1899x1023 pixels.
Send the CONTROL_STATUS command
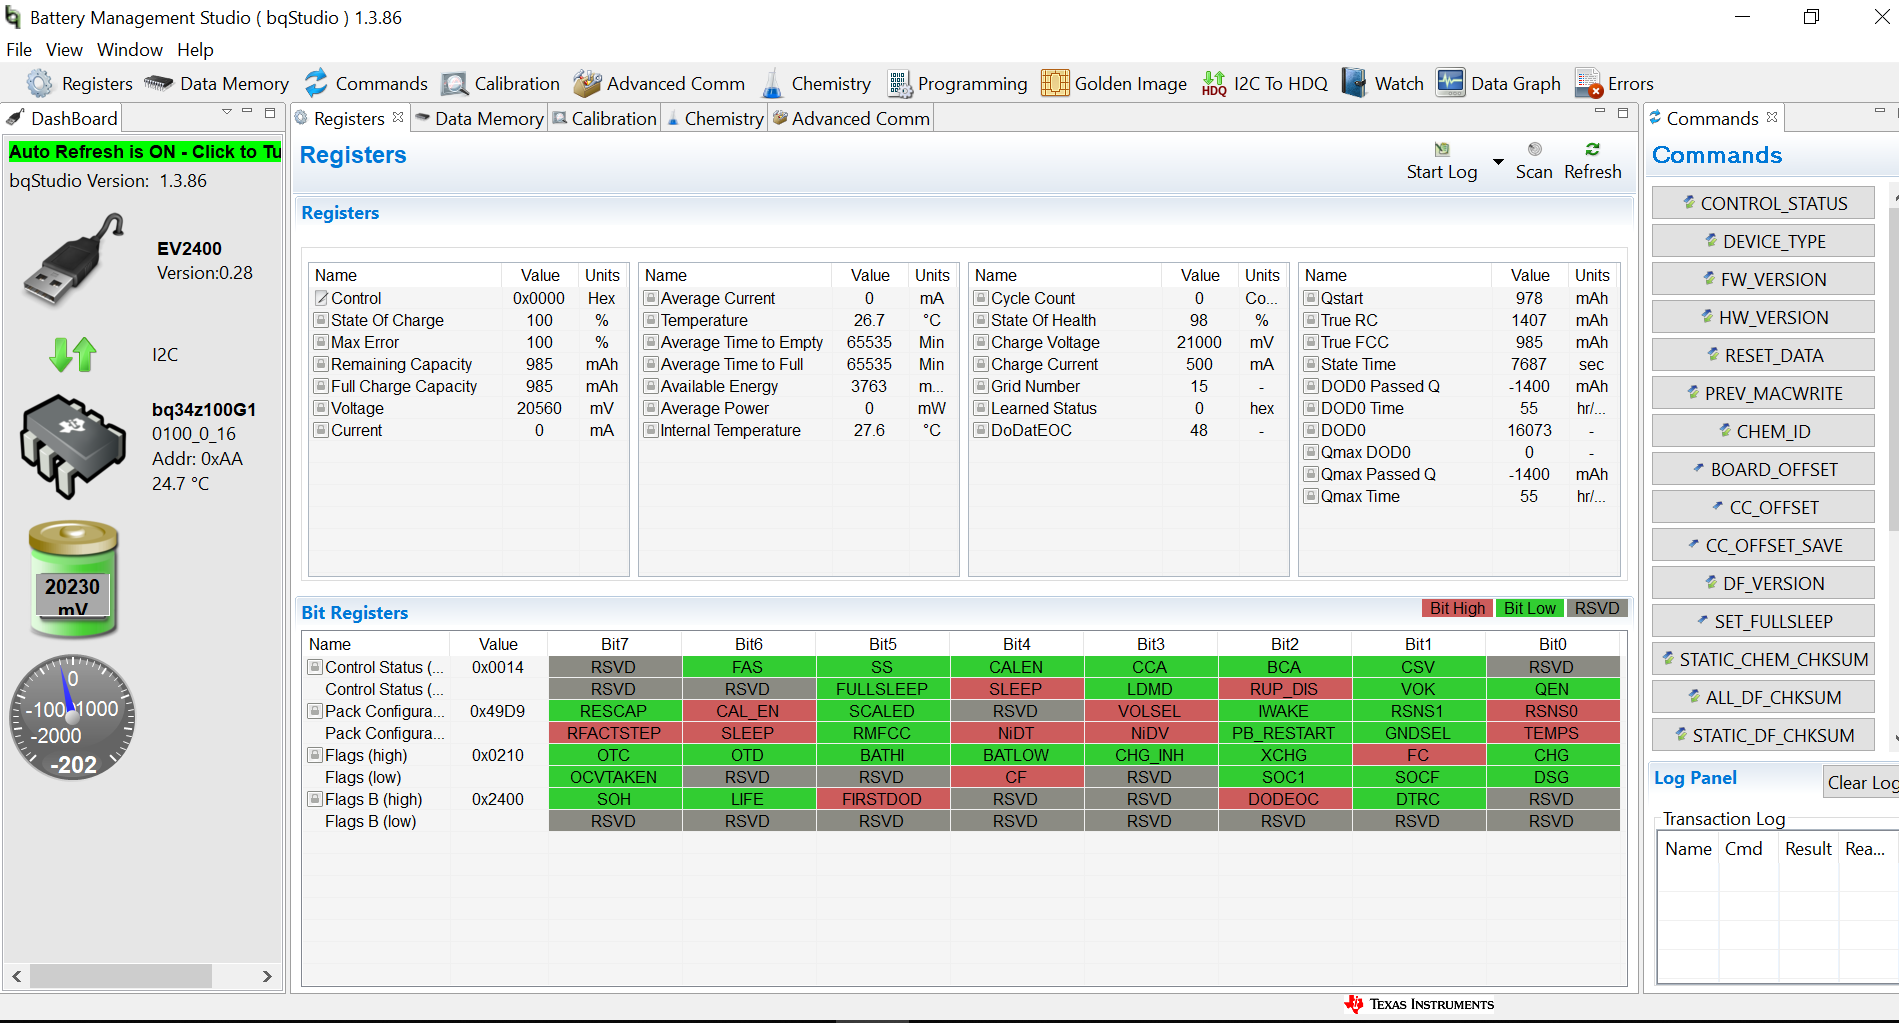pos(1763,203)
